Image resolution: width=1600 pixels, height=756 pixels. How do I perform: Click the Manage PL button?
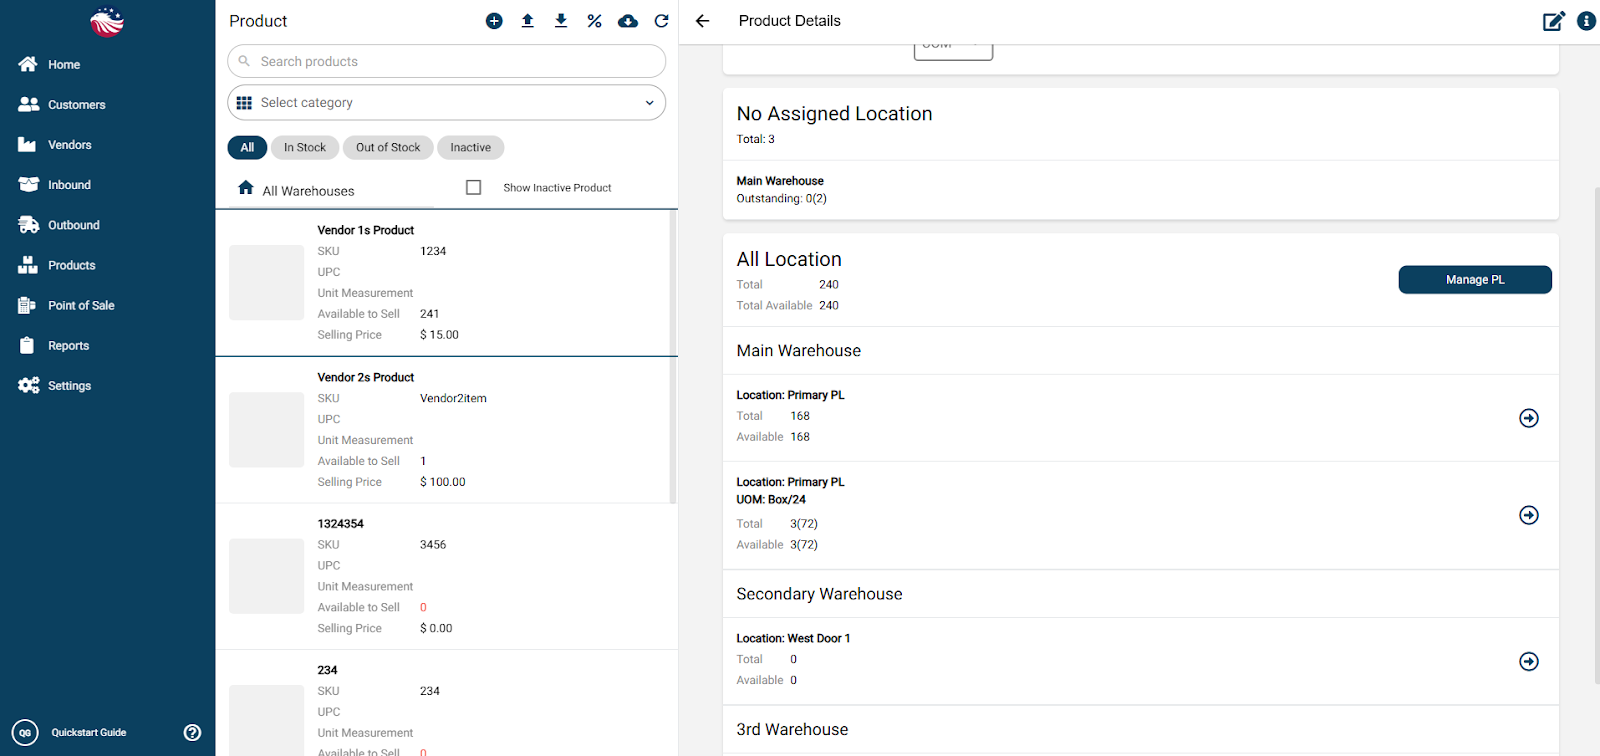(x=1474, y=280)
